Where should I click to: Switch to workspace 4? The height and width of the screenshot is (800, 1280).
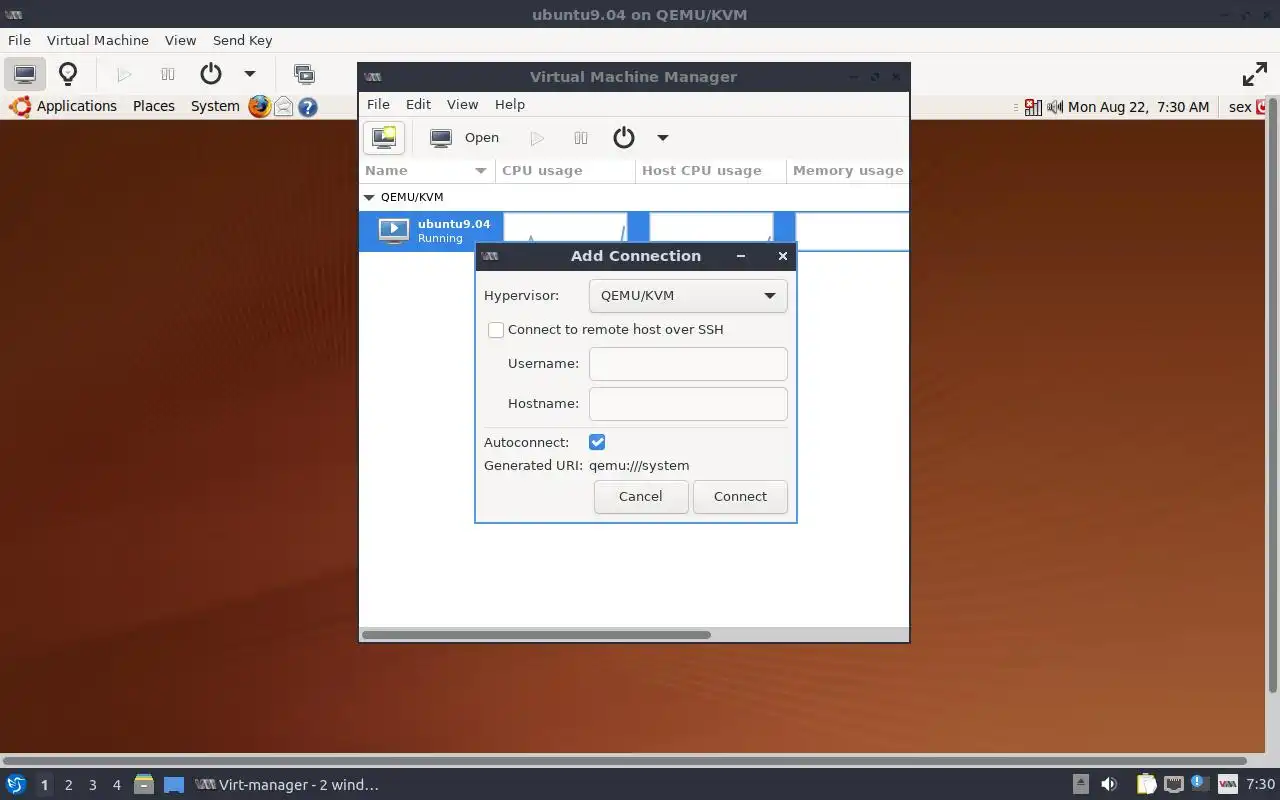117,785
